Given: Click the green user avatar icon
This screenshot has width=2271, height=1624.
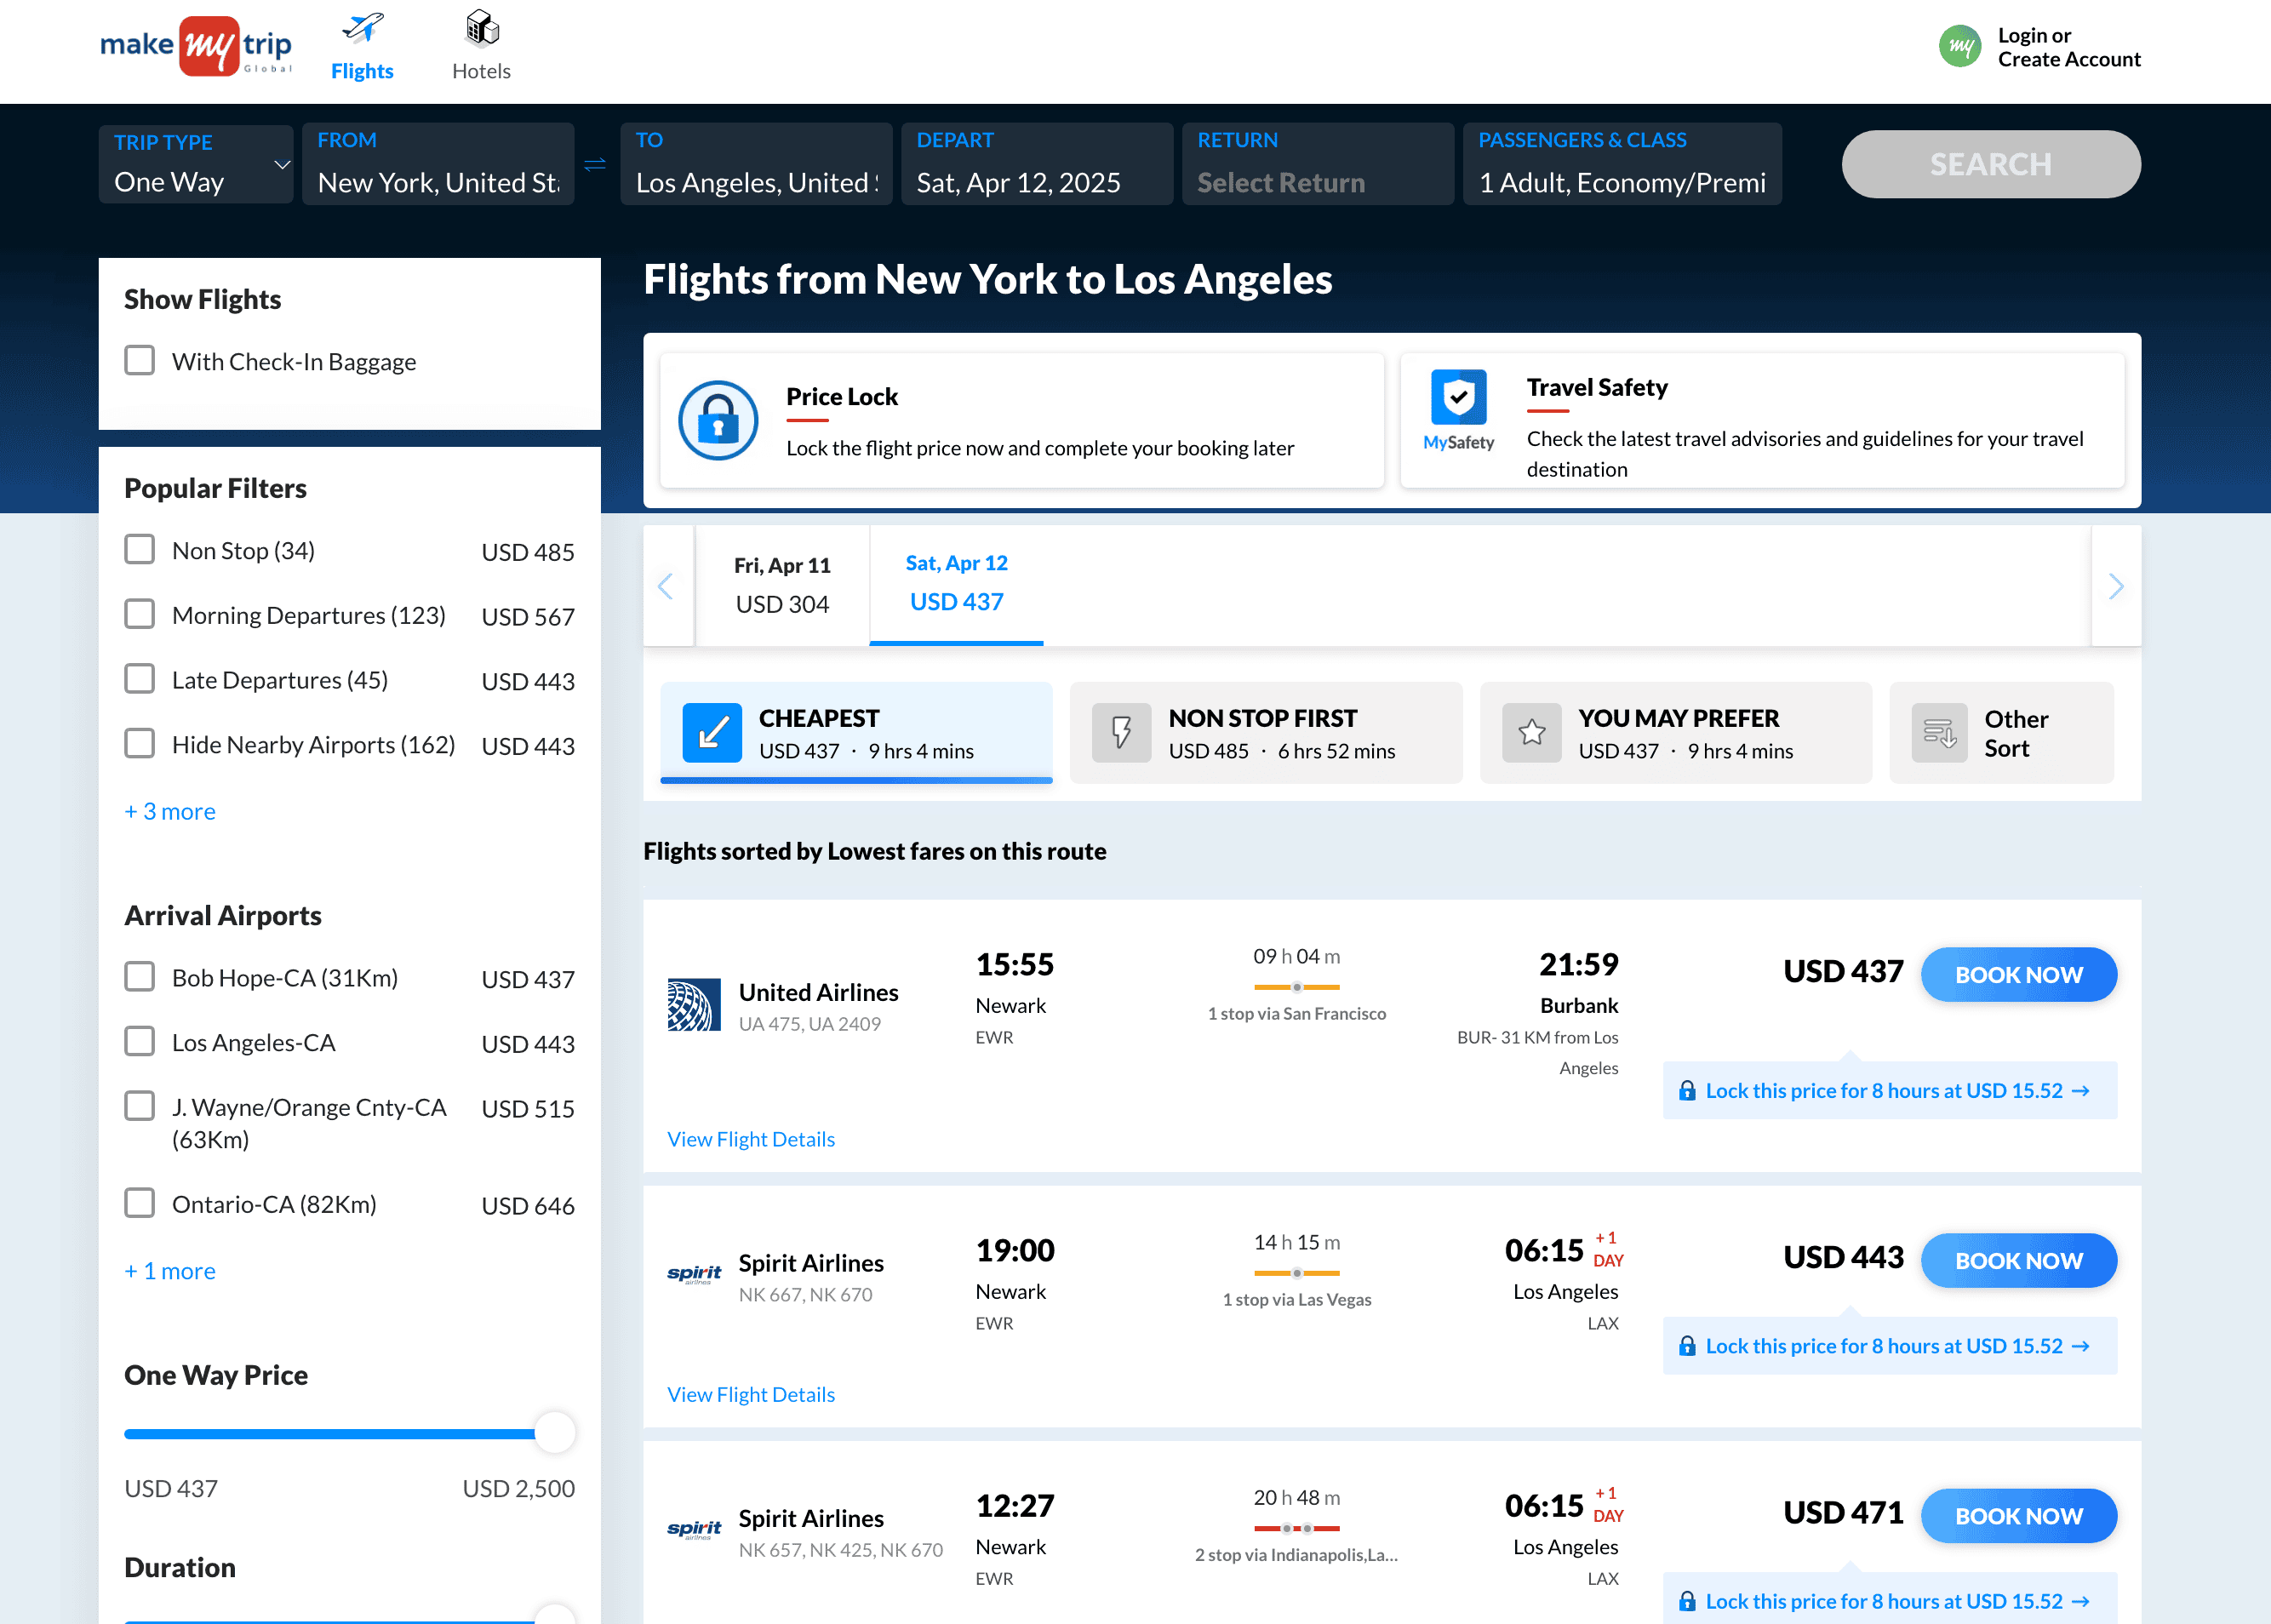Looking at the screenshot, I should tap(1959, 47).
